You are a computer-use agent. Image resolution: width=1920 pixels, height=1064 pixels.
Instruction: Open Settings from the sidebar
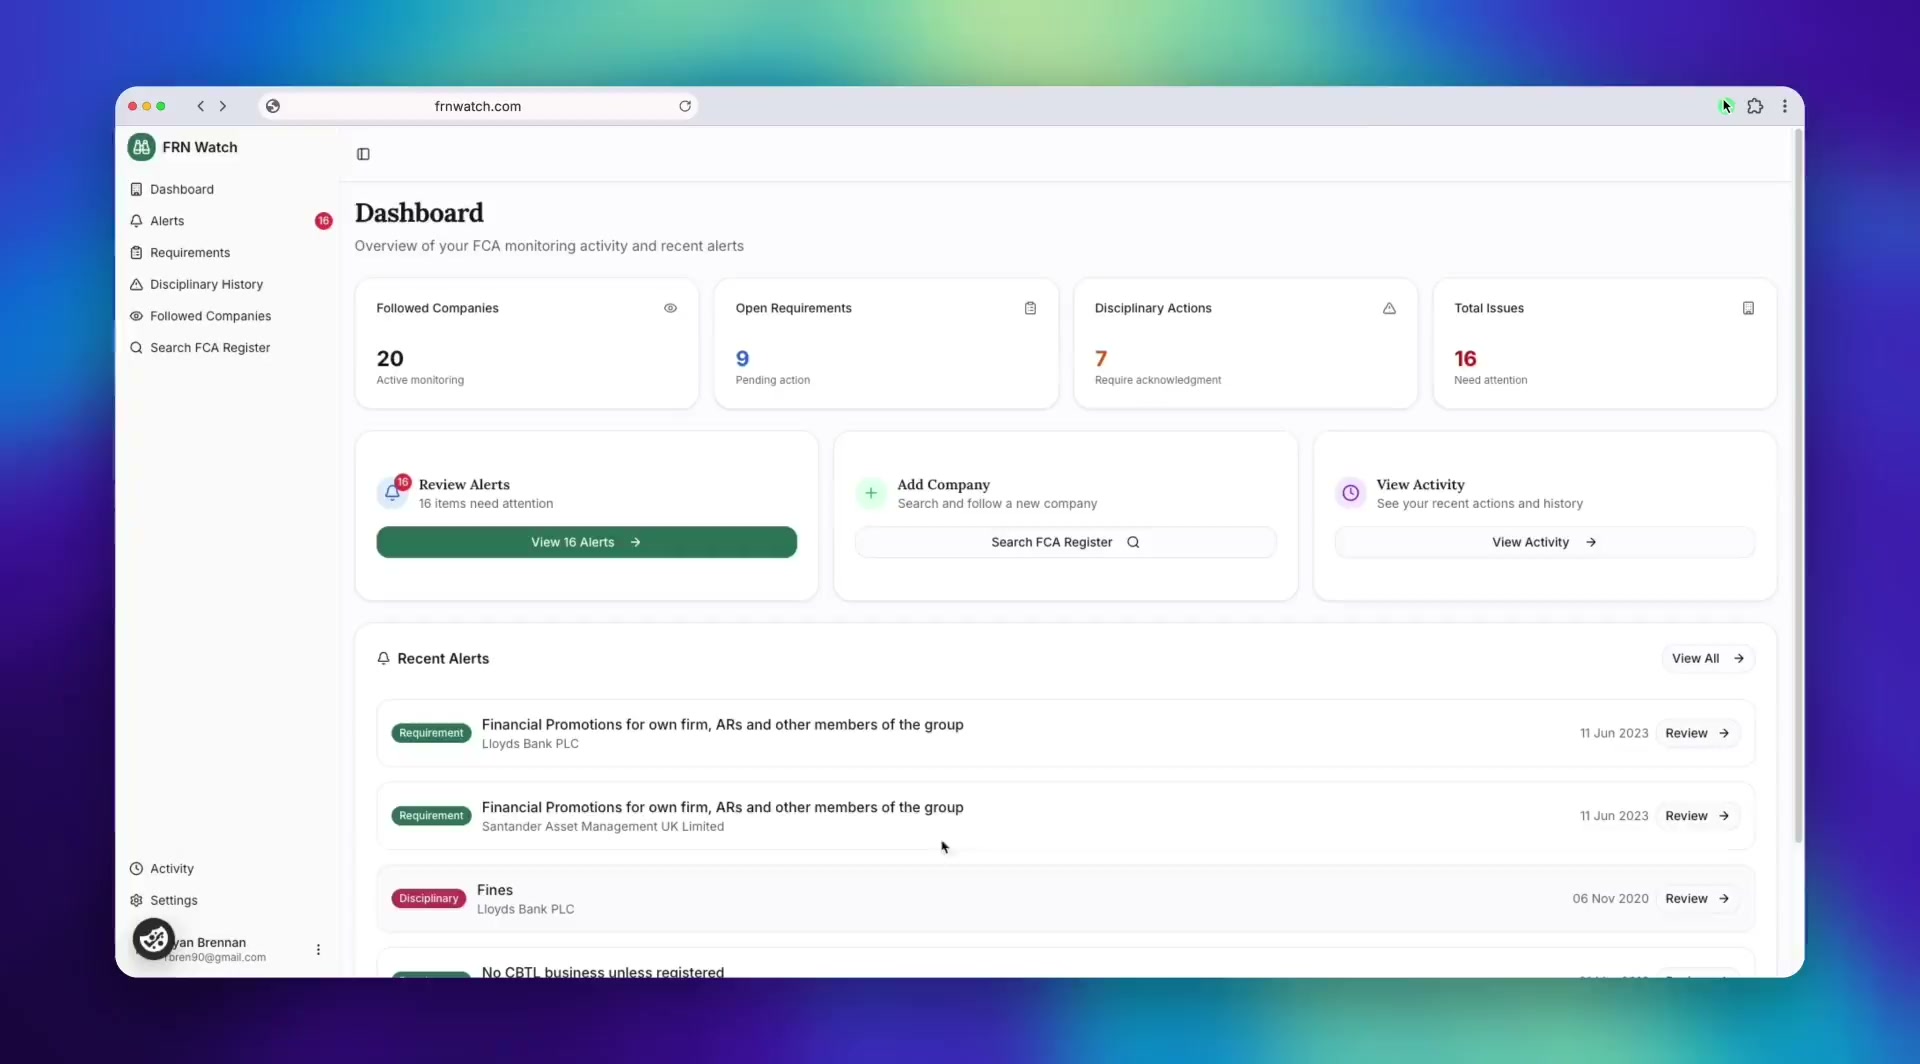point(173,900)
